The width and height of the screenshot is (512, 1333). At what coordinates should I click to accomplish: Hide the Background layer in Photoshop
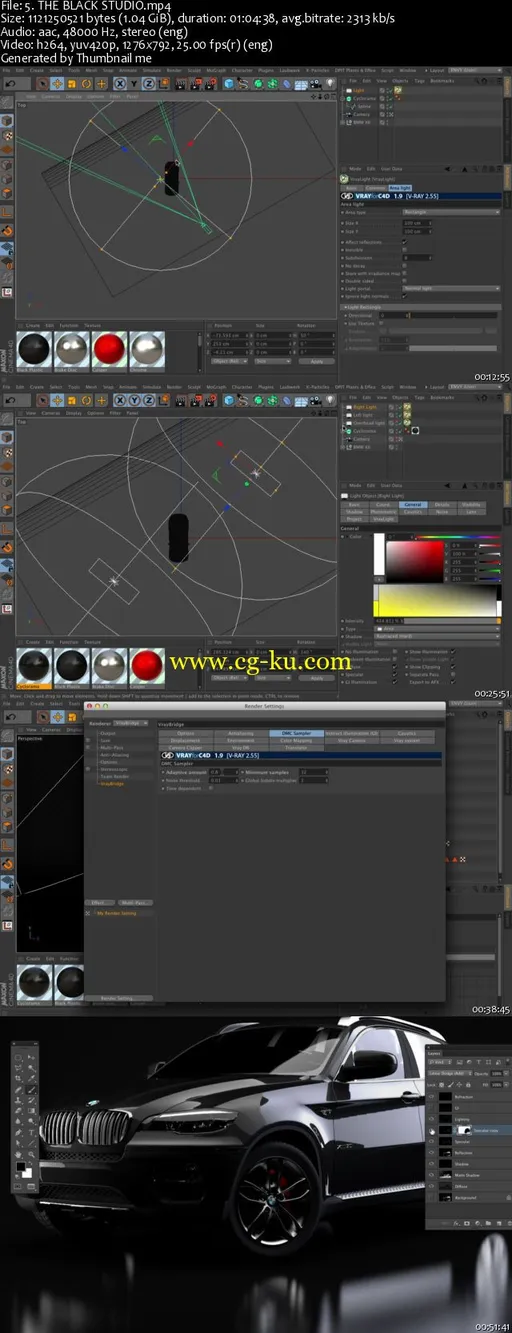(x=431, y=1197)
